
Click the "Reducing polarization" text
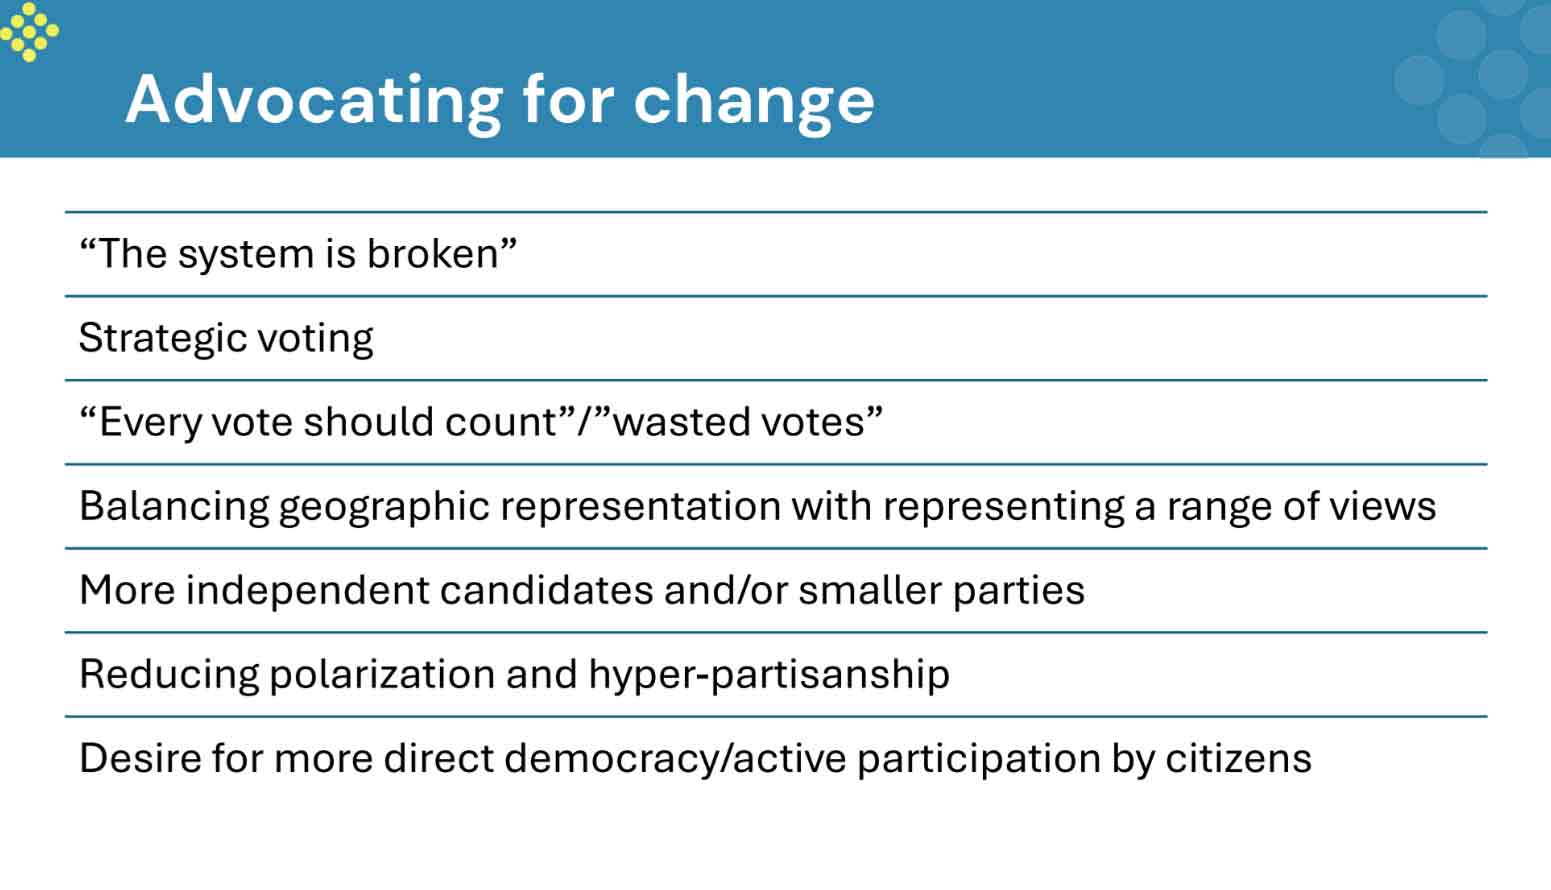(287, 674)
